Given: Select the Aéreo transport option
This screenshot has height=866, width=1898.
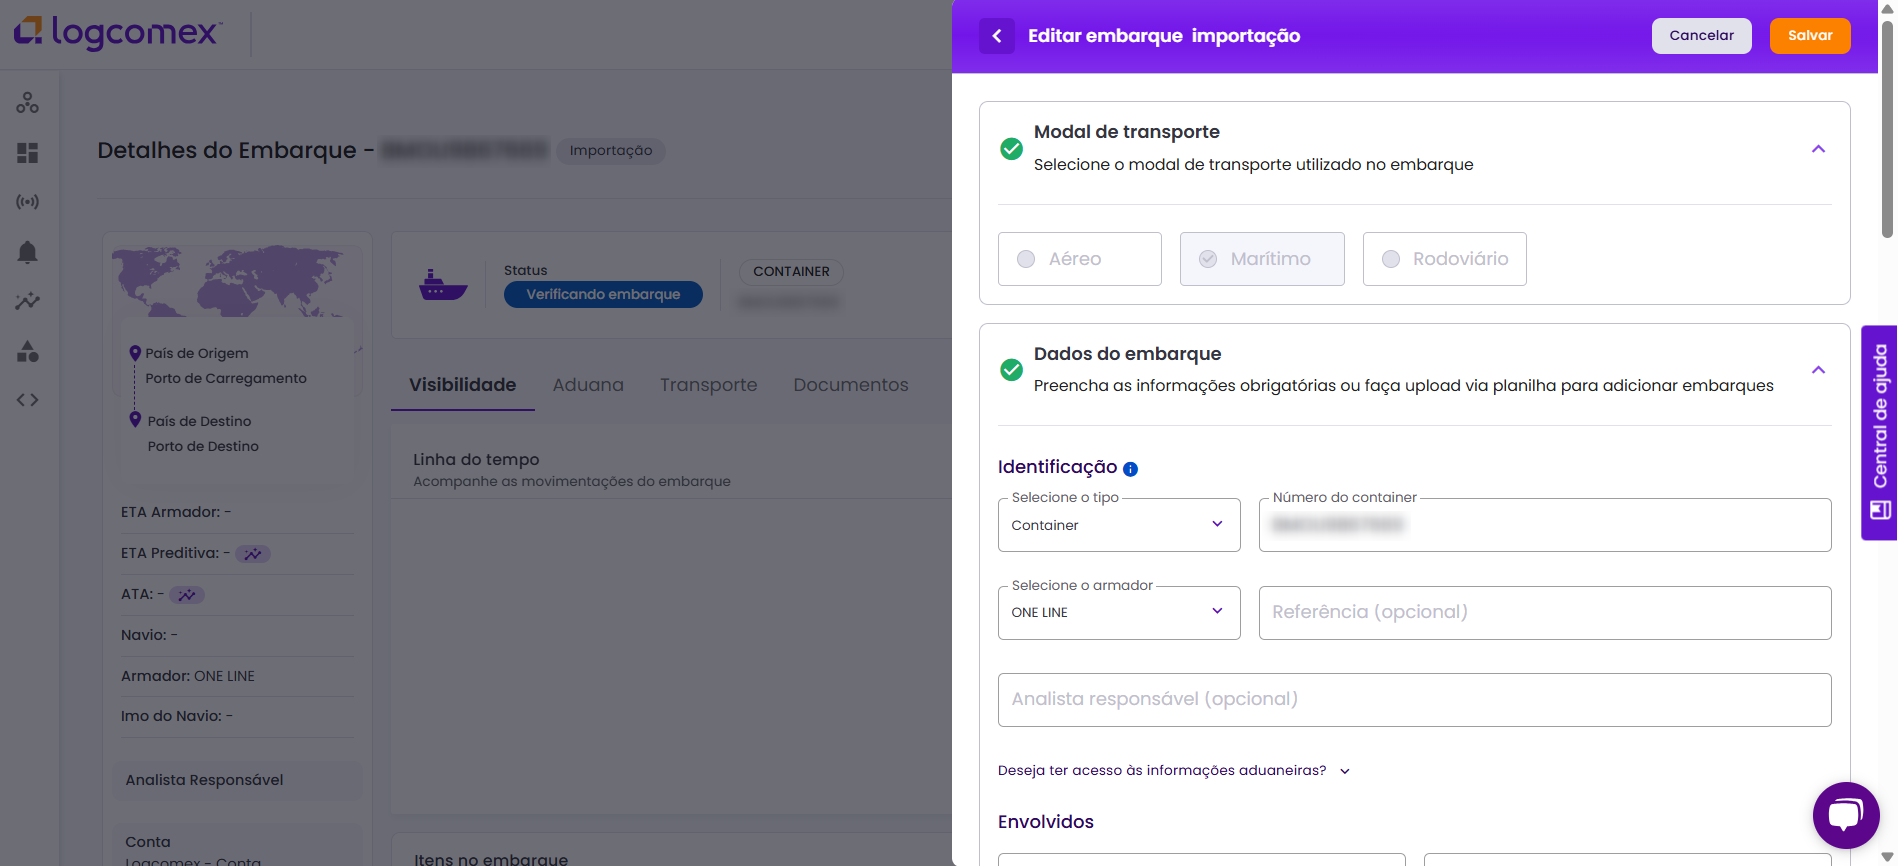Looking at the screenshot, I should (x=1079, y=259).
